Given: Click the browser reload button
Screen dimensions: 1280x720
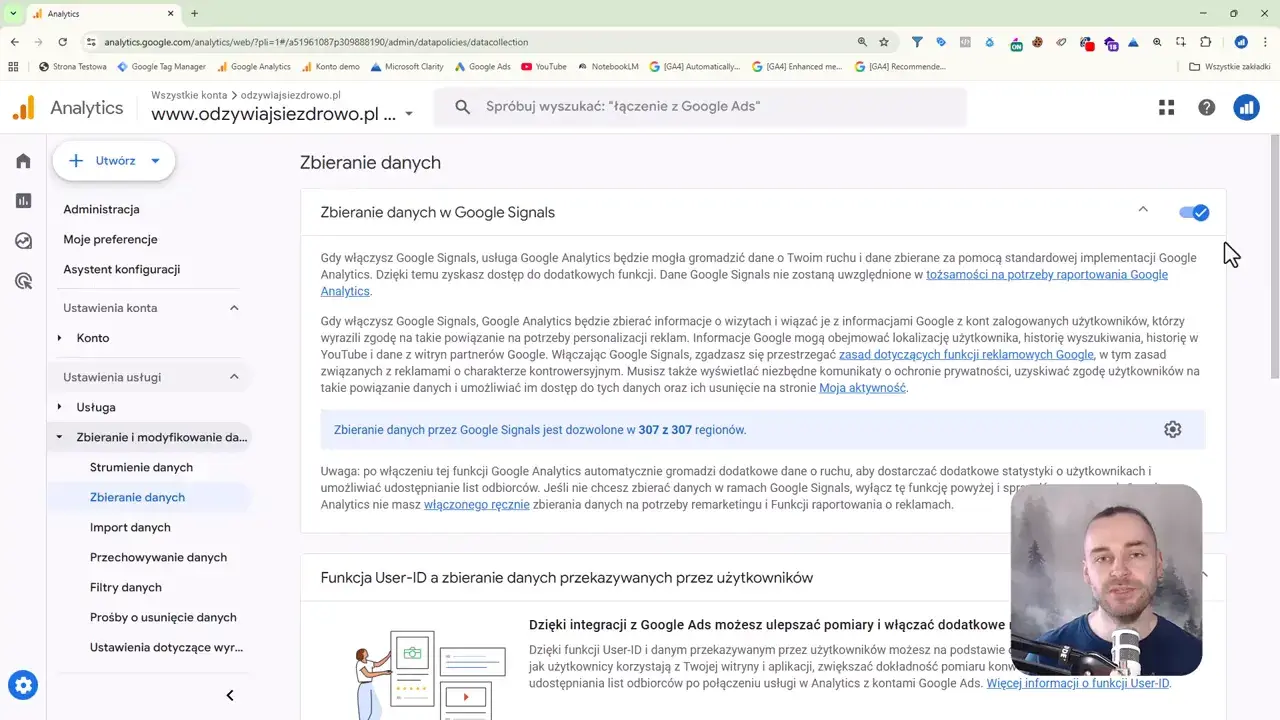Looking at the screenshot, I should [63, 42].
